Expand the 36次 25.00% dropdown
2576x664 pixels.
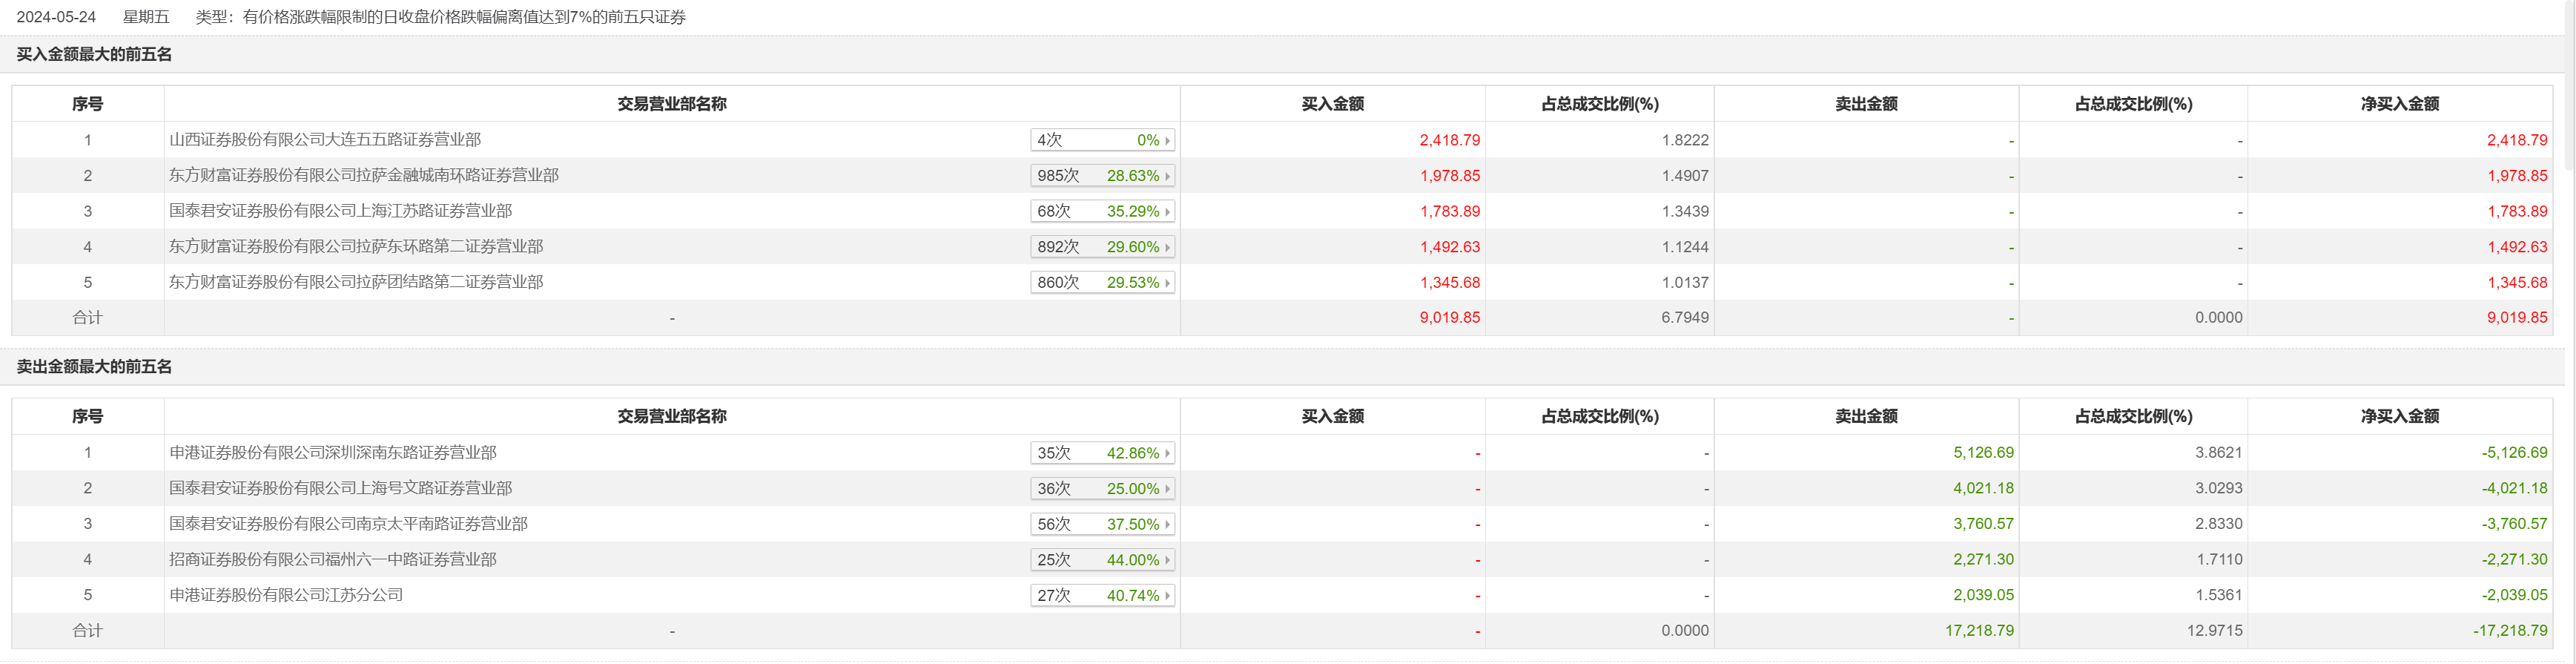tap(1102, 489)
